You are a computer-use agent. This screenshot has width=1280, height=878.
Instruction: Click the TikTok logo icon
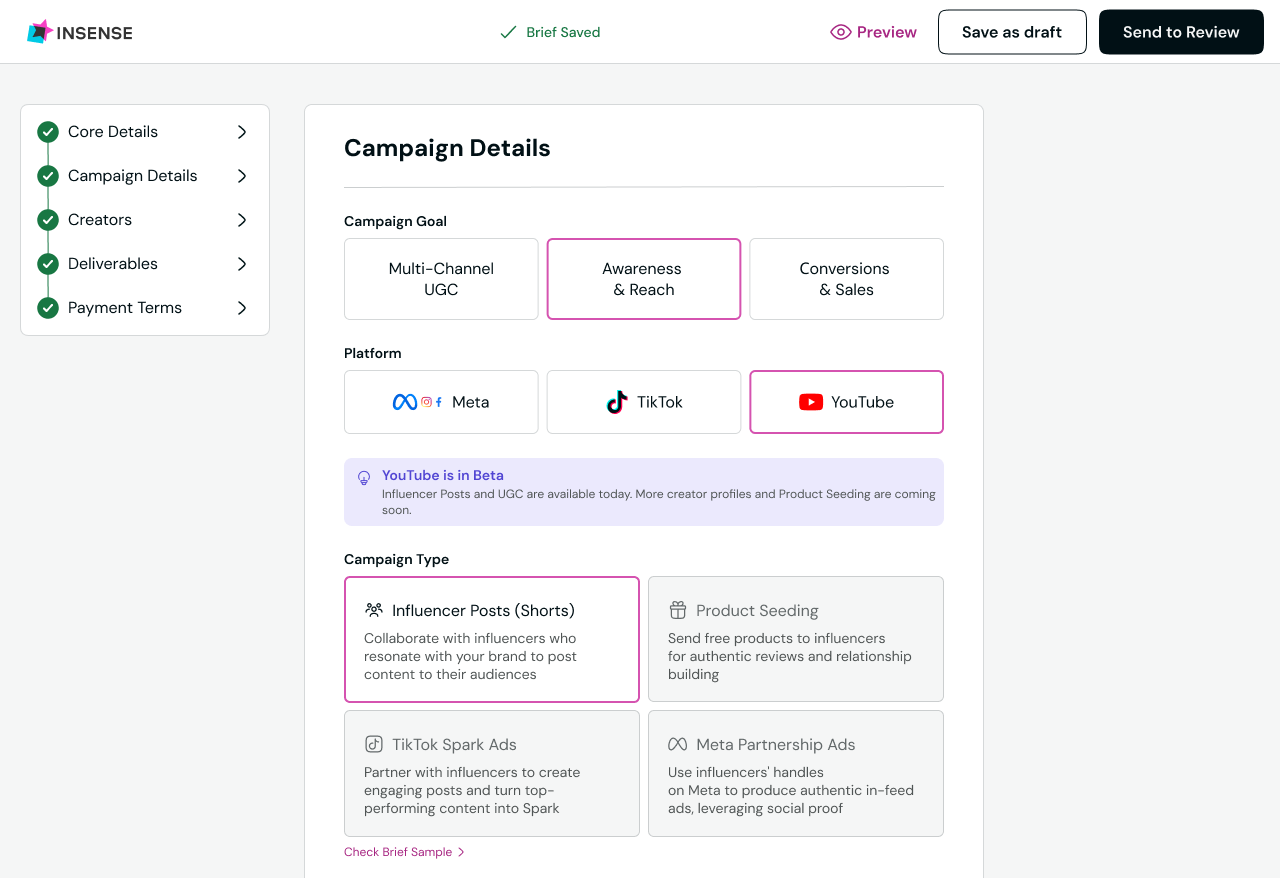pyautogui.click(x=617, y=402)
